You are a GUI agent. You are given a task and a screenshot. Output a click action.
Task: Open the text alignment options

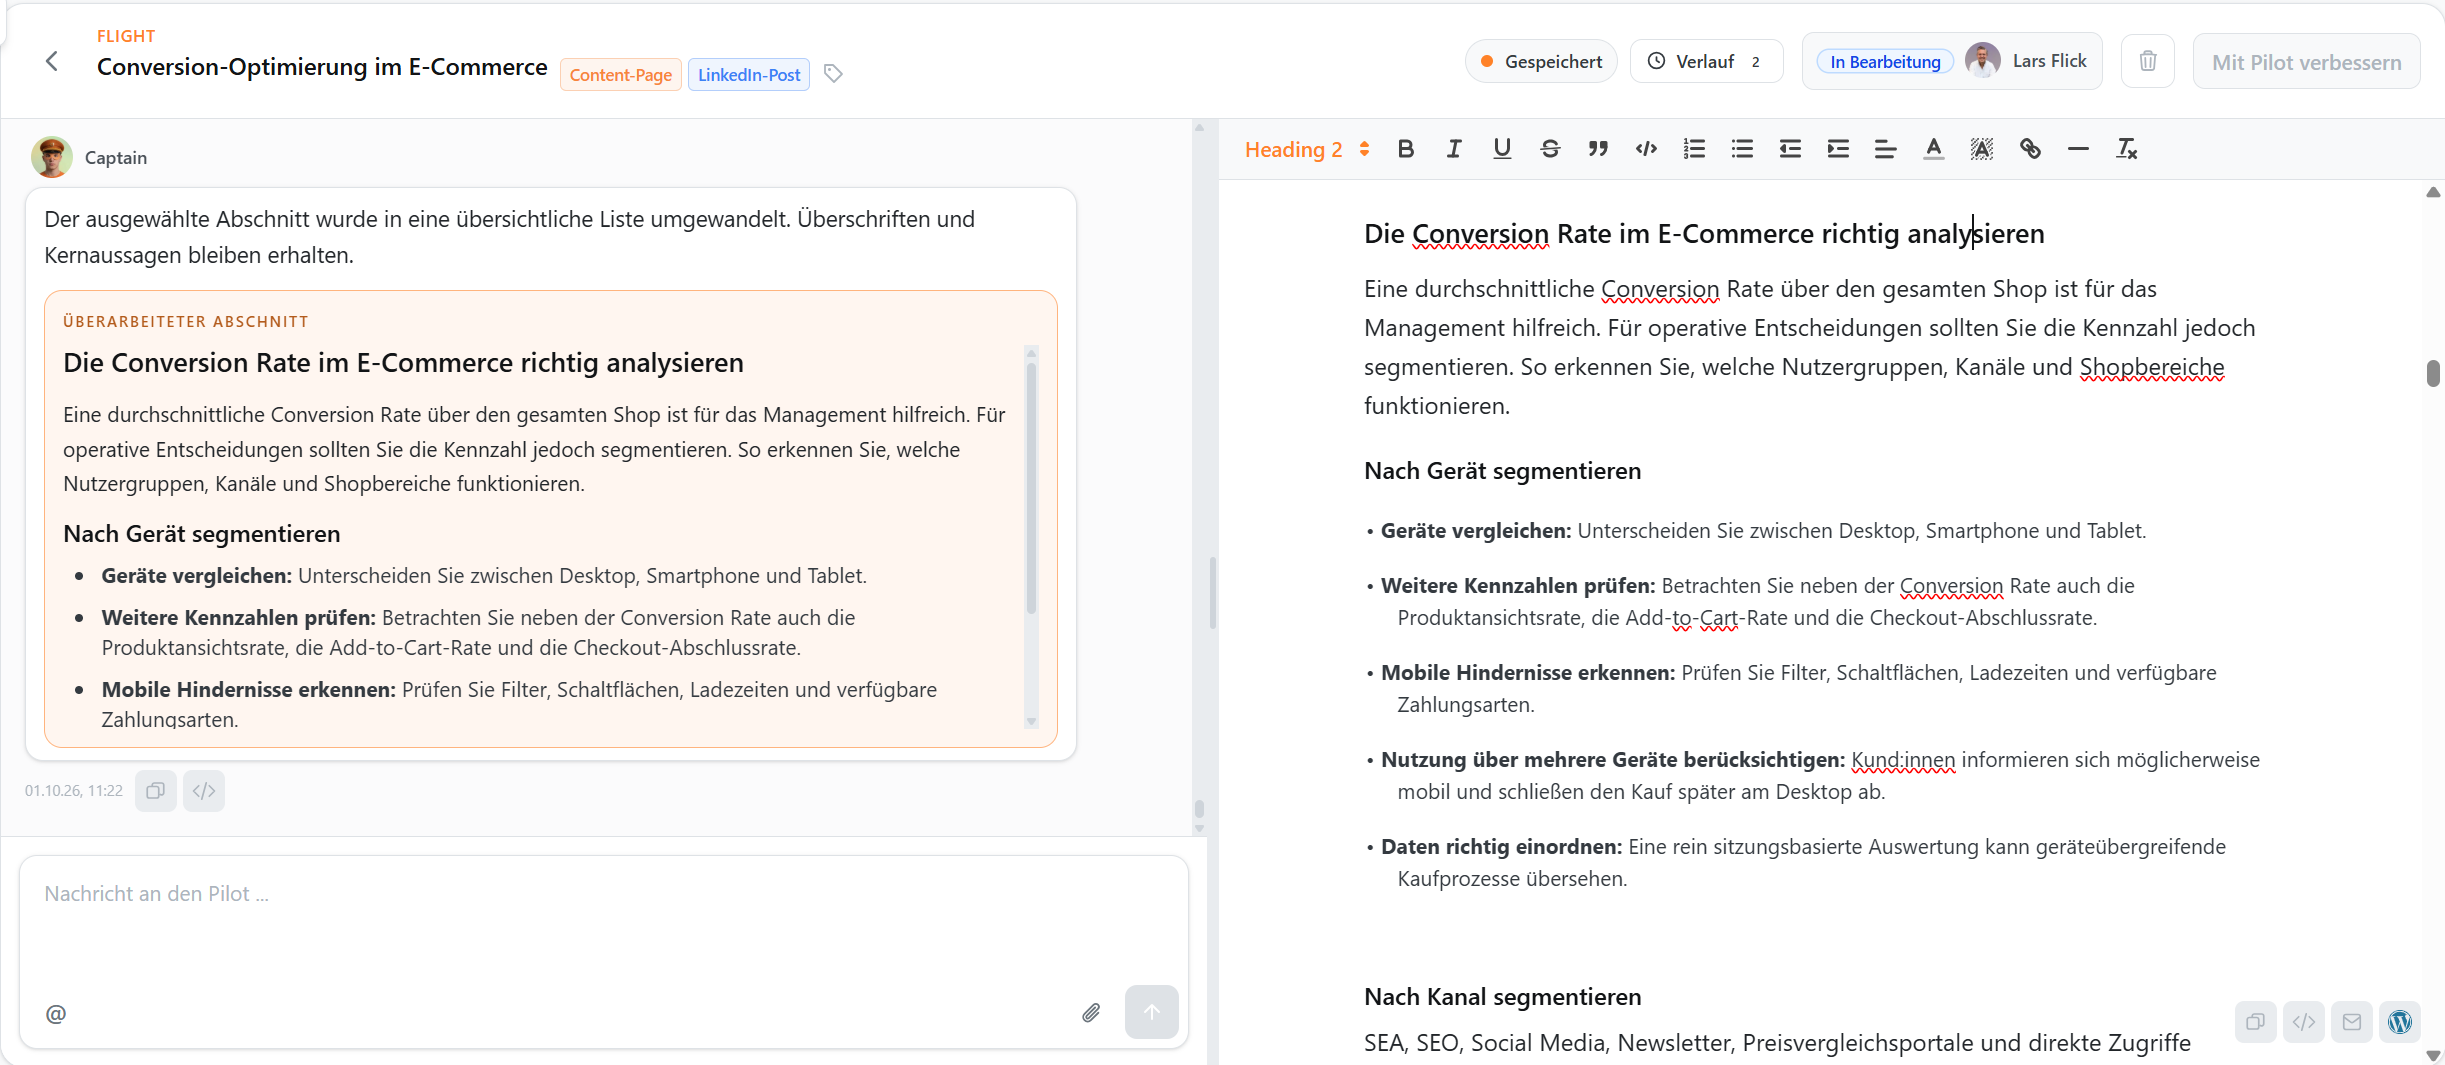[x=1886, y=149]
